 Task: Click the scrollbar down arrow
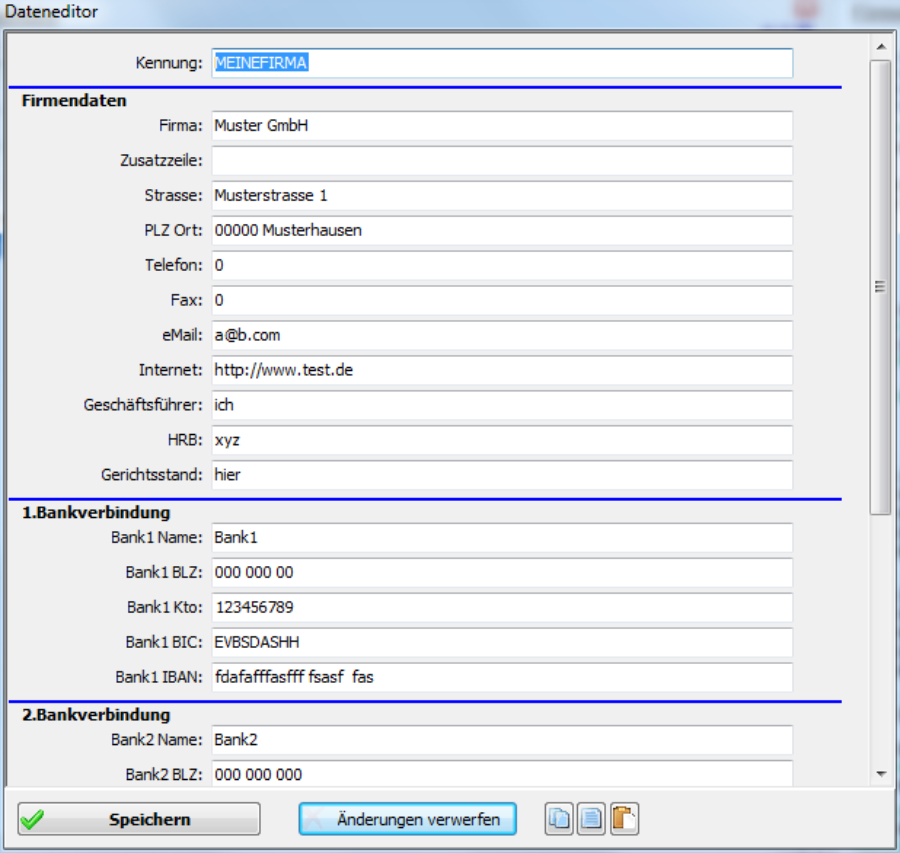coord(880,774)
